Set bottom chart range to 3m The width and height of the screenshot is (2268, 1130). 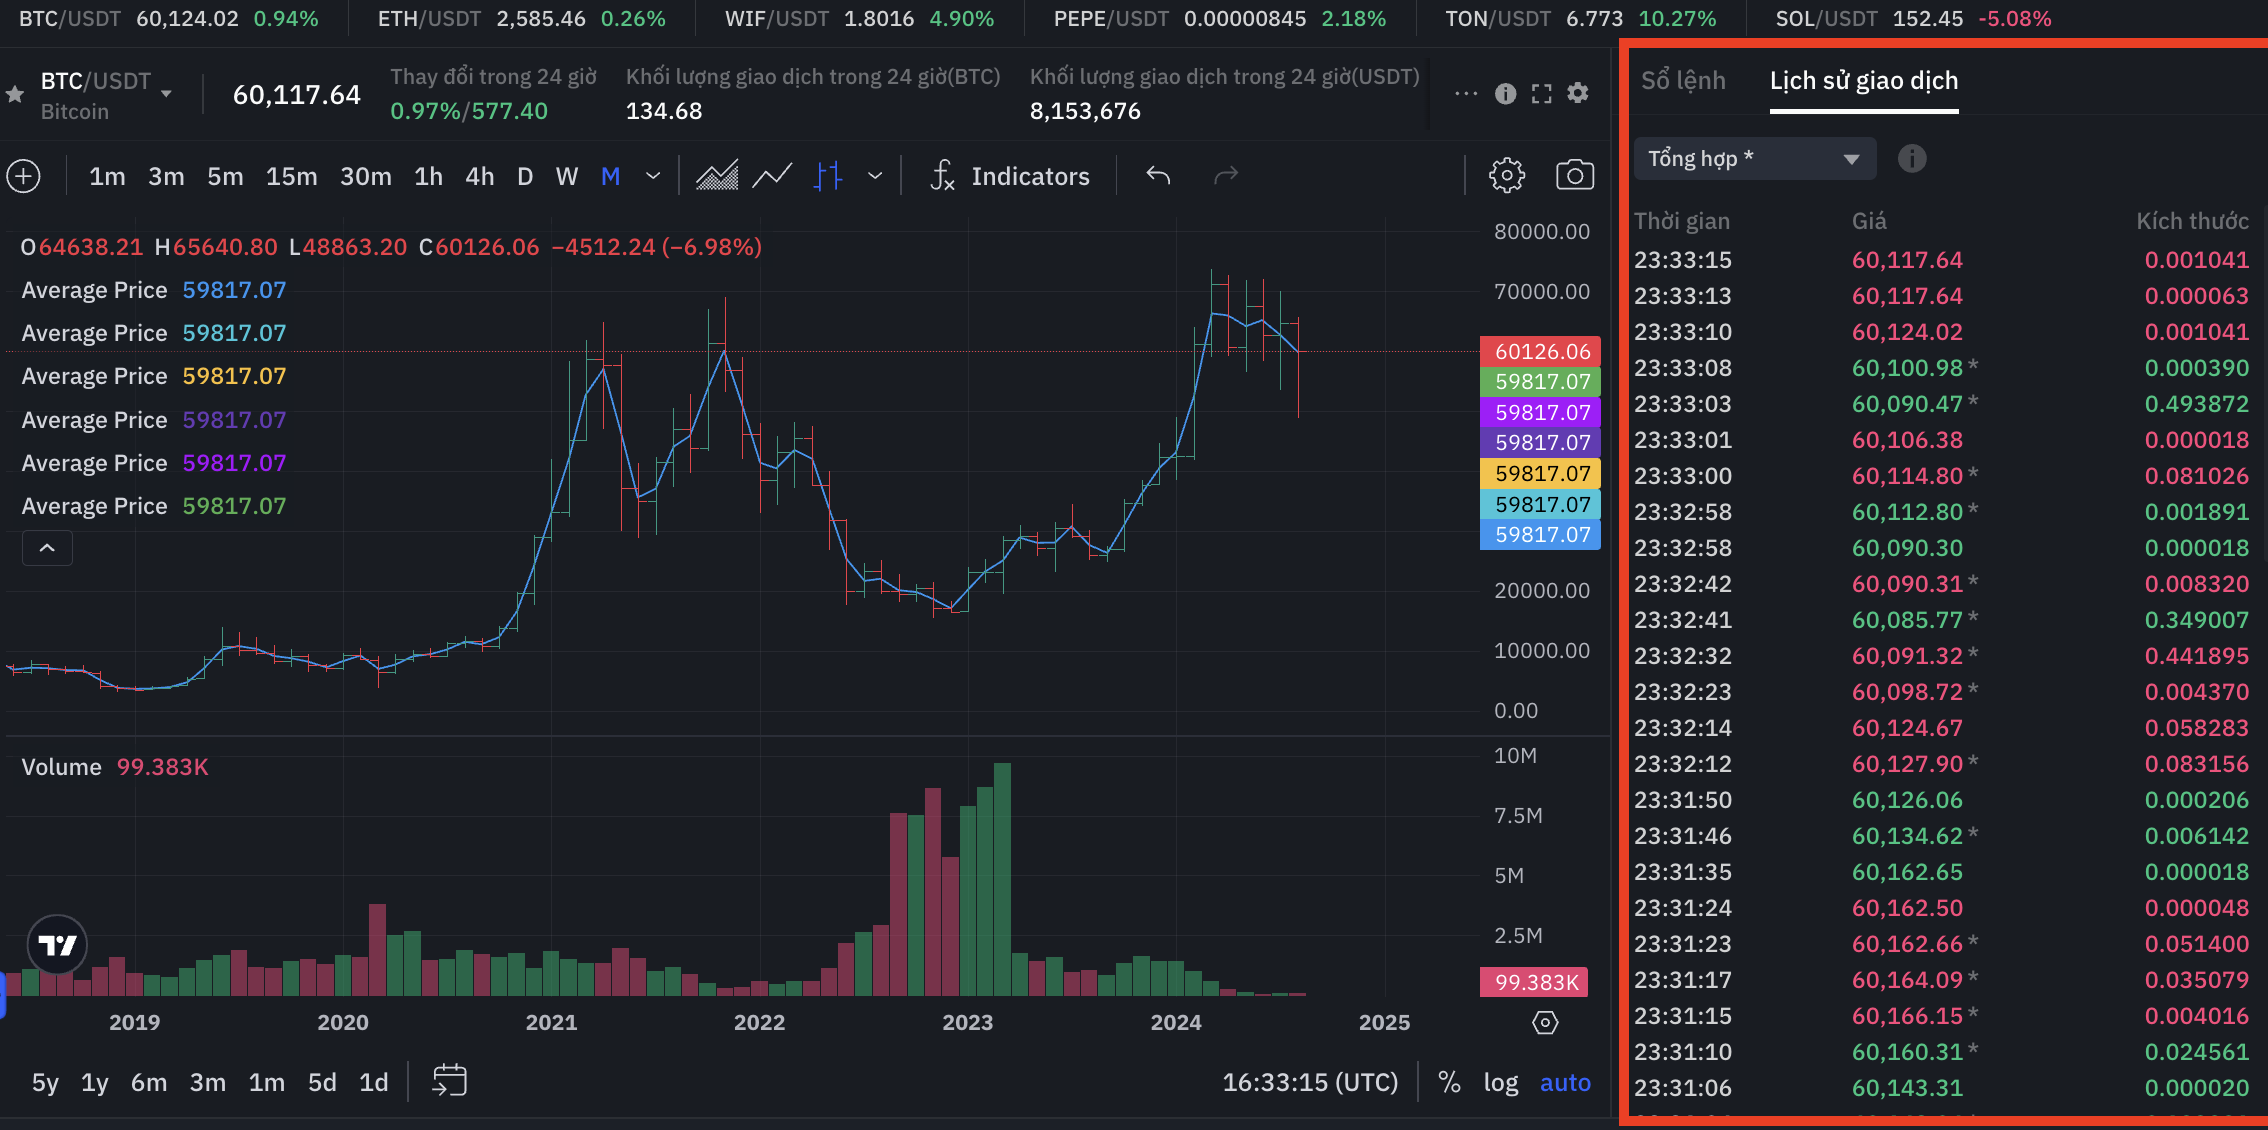click(208, 1083)
